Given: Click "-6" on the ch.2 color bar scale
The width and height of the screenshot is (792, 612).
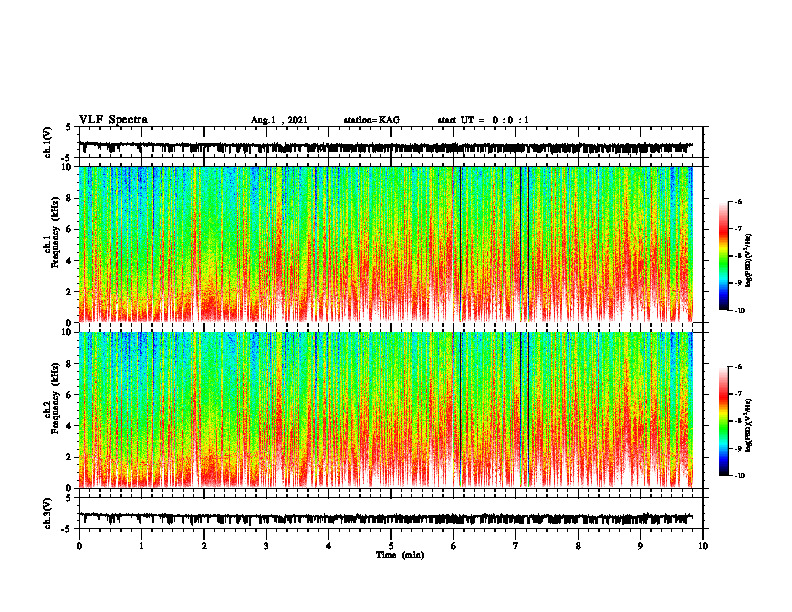Looking at the screenshot, I should [x=739, y=367].
